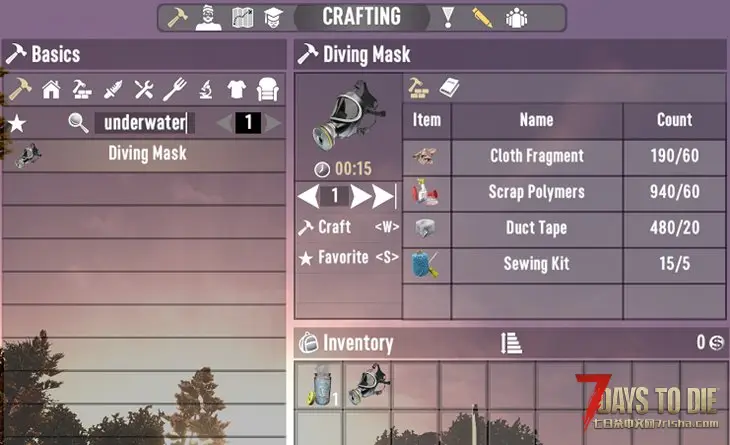Screen dimensions: 730x445
Task: Select the Science microscope category filter
Action: click(206, 89)
